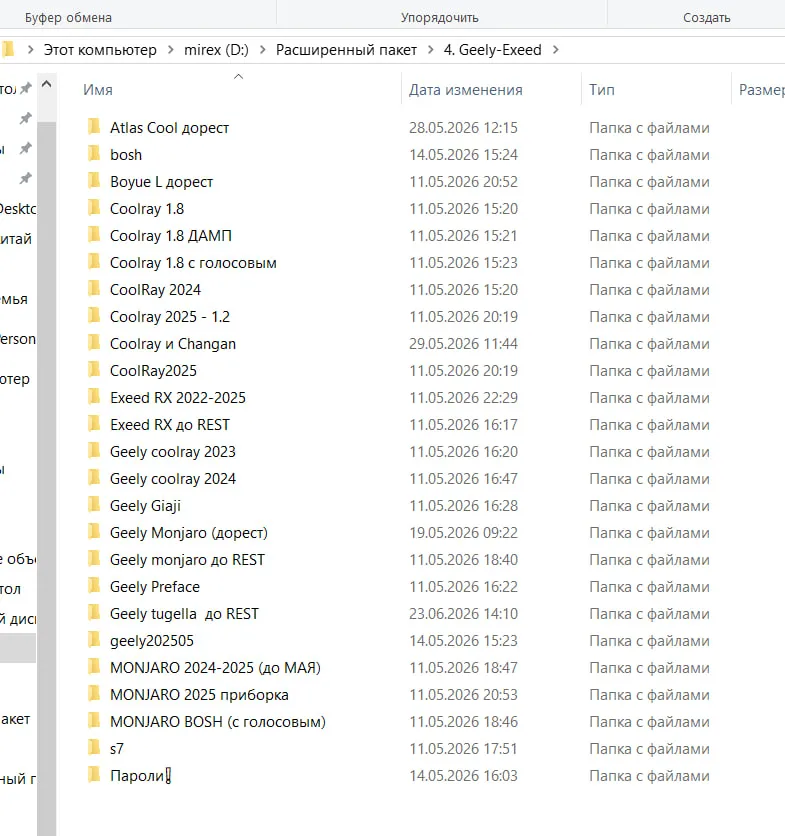Viewport: 785px width, 836px height.
Task: Select the Geely monjaro до REST folder
Action: (187, 560)
